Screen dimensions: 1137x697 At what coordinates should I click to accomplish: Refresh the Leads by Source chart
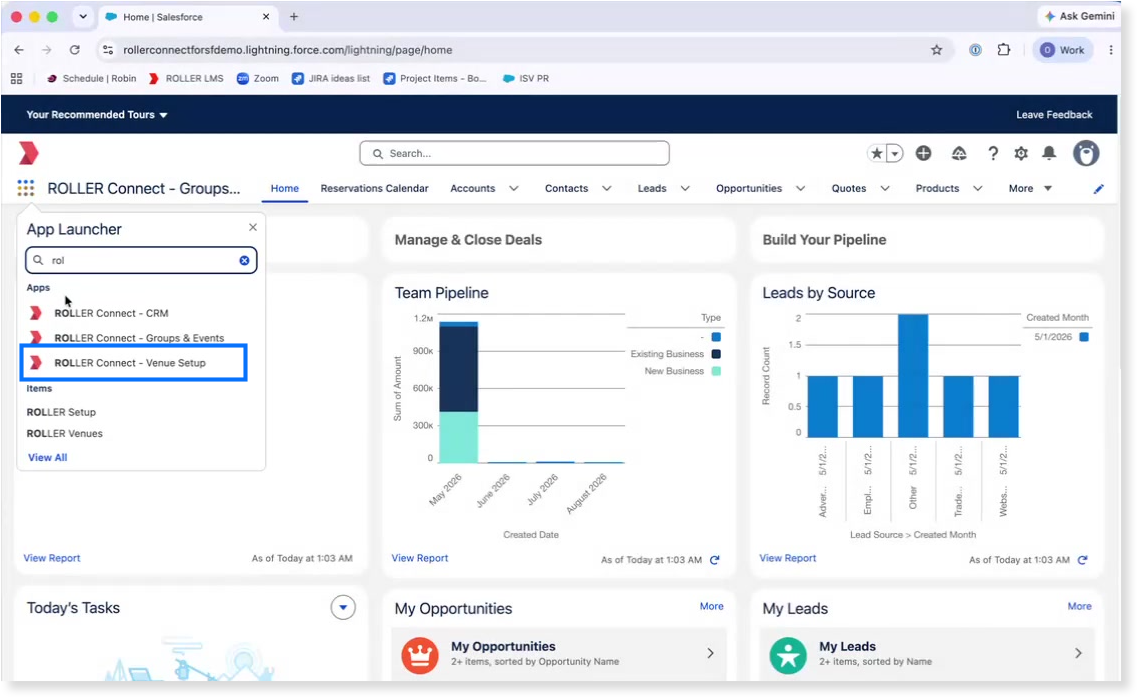pyautogui.click(x=1082, y=560)
